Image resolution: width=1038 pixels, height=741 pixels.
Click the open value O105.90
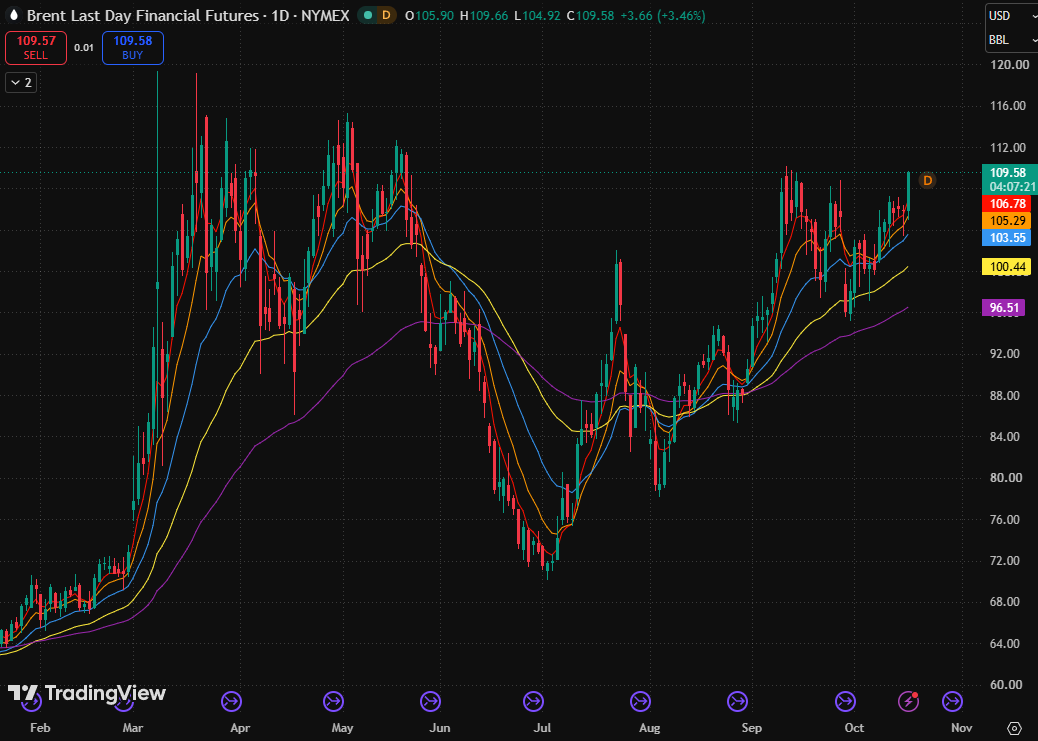click(x=430, y=15)
